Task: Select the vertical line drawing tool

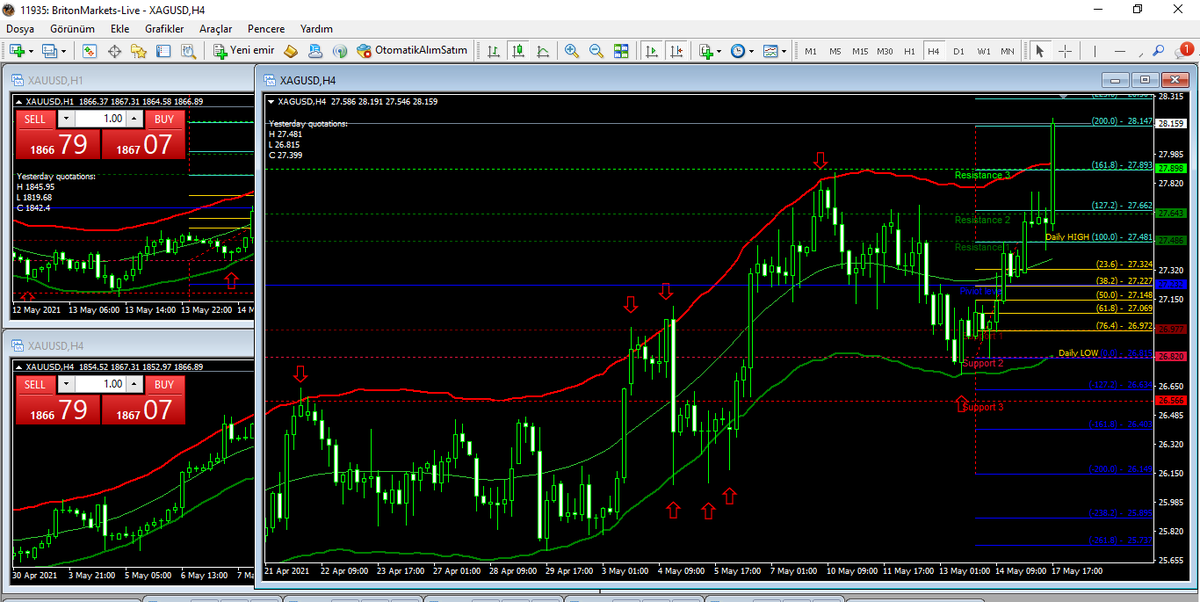Action: coord(1095,50)
